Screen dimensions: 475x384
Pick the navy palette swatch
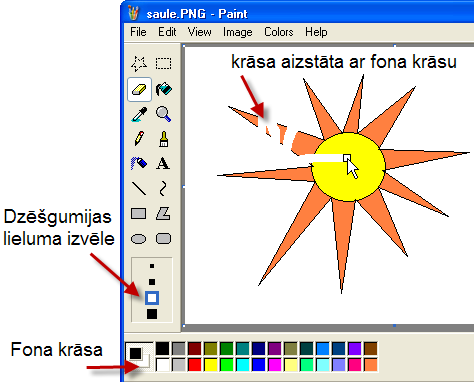click(x=259, y=349)
